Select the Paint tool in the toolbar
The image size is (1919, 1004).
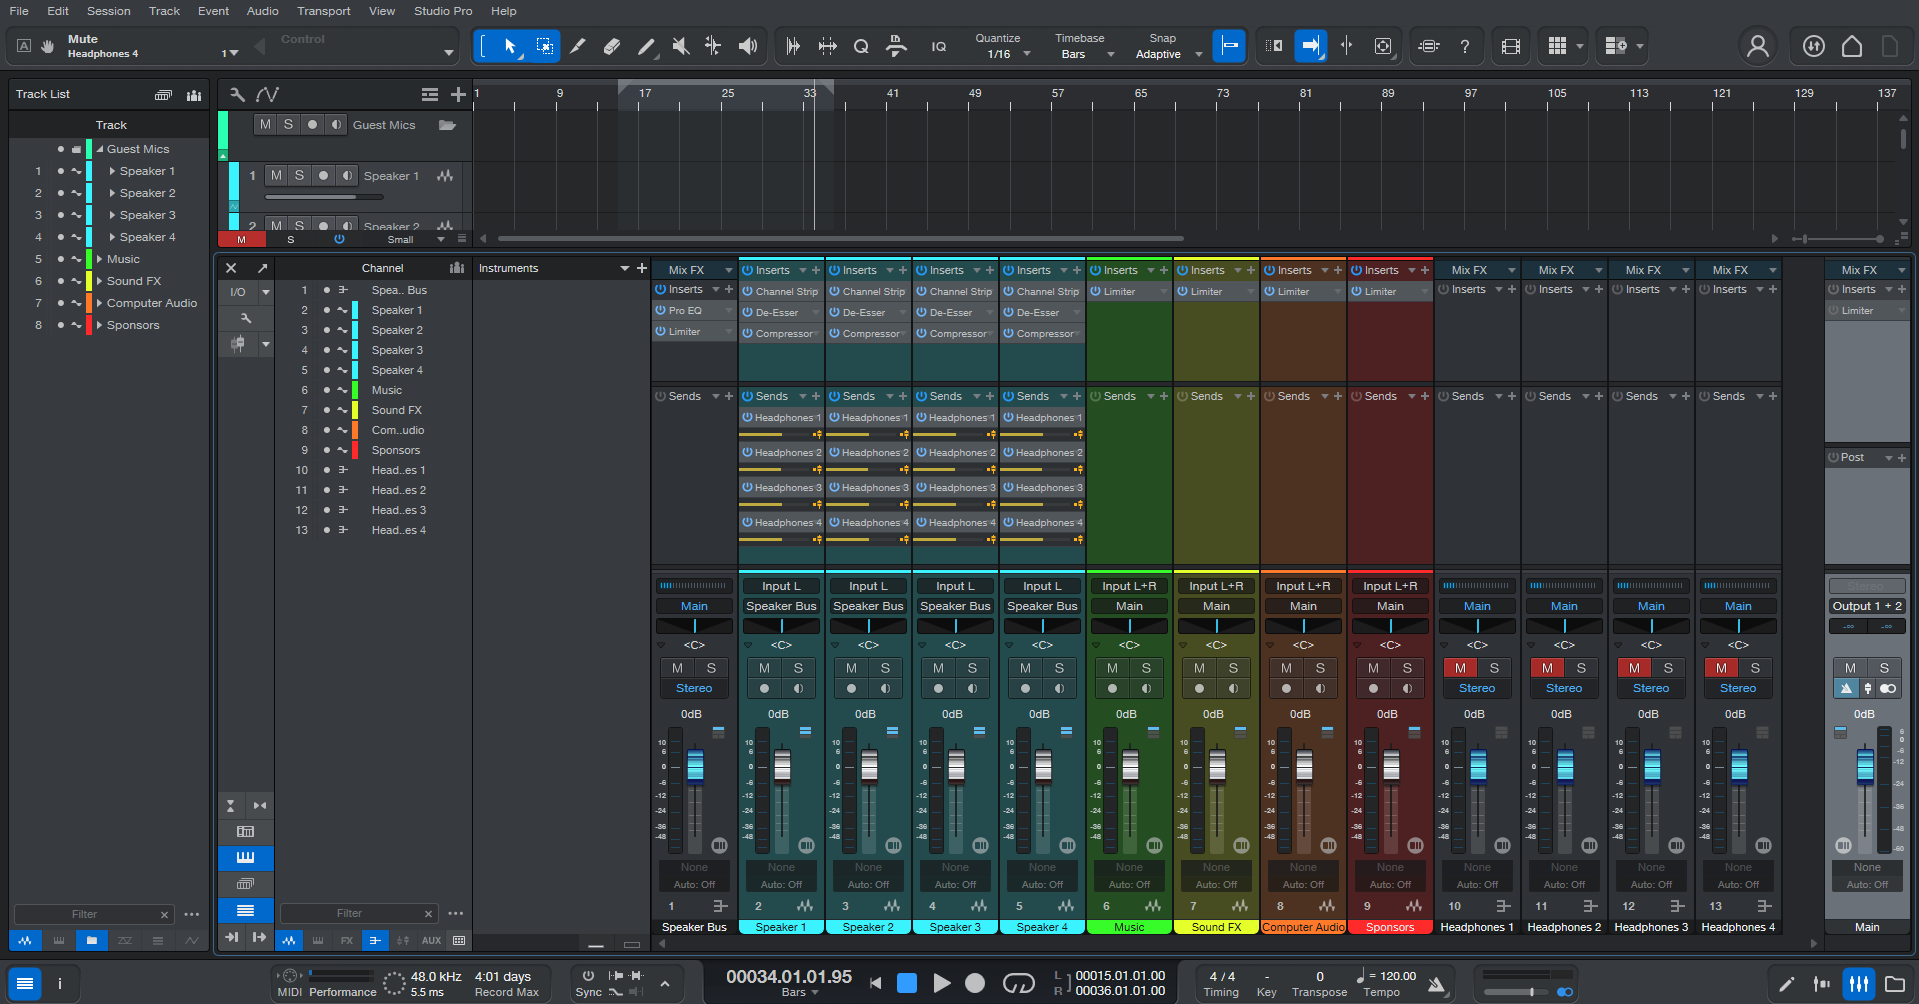pyautogui.click(x=646, y=46)
